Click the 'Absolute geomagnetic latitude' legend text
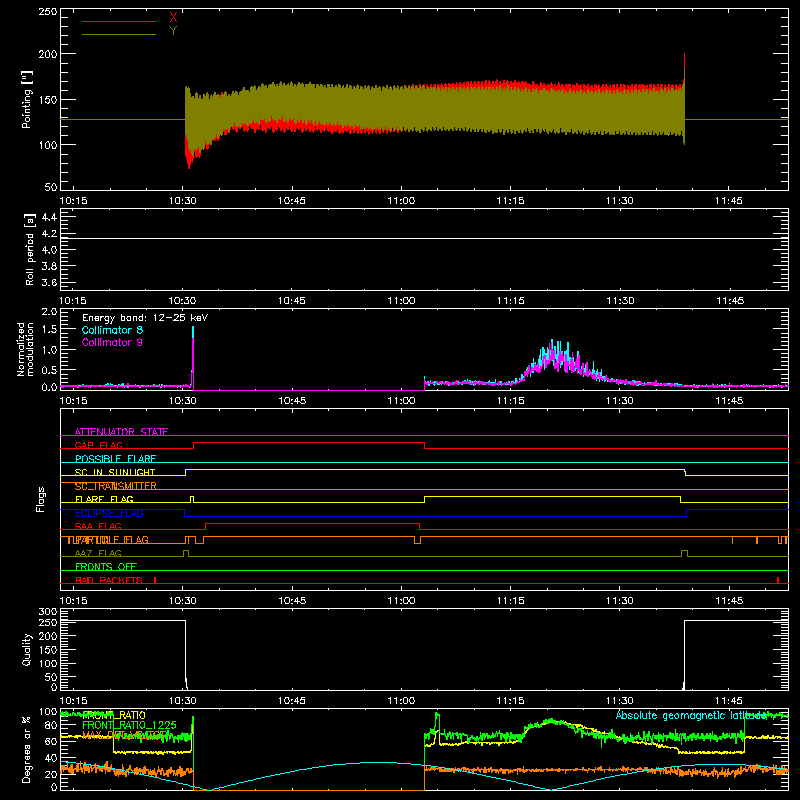The height and width of the screenshot is (800, 800). (691, 715)
